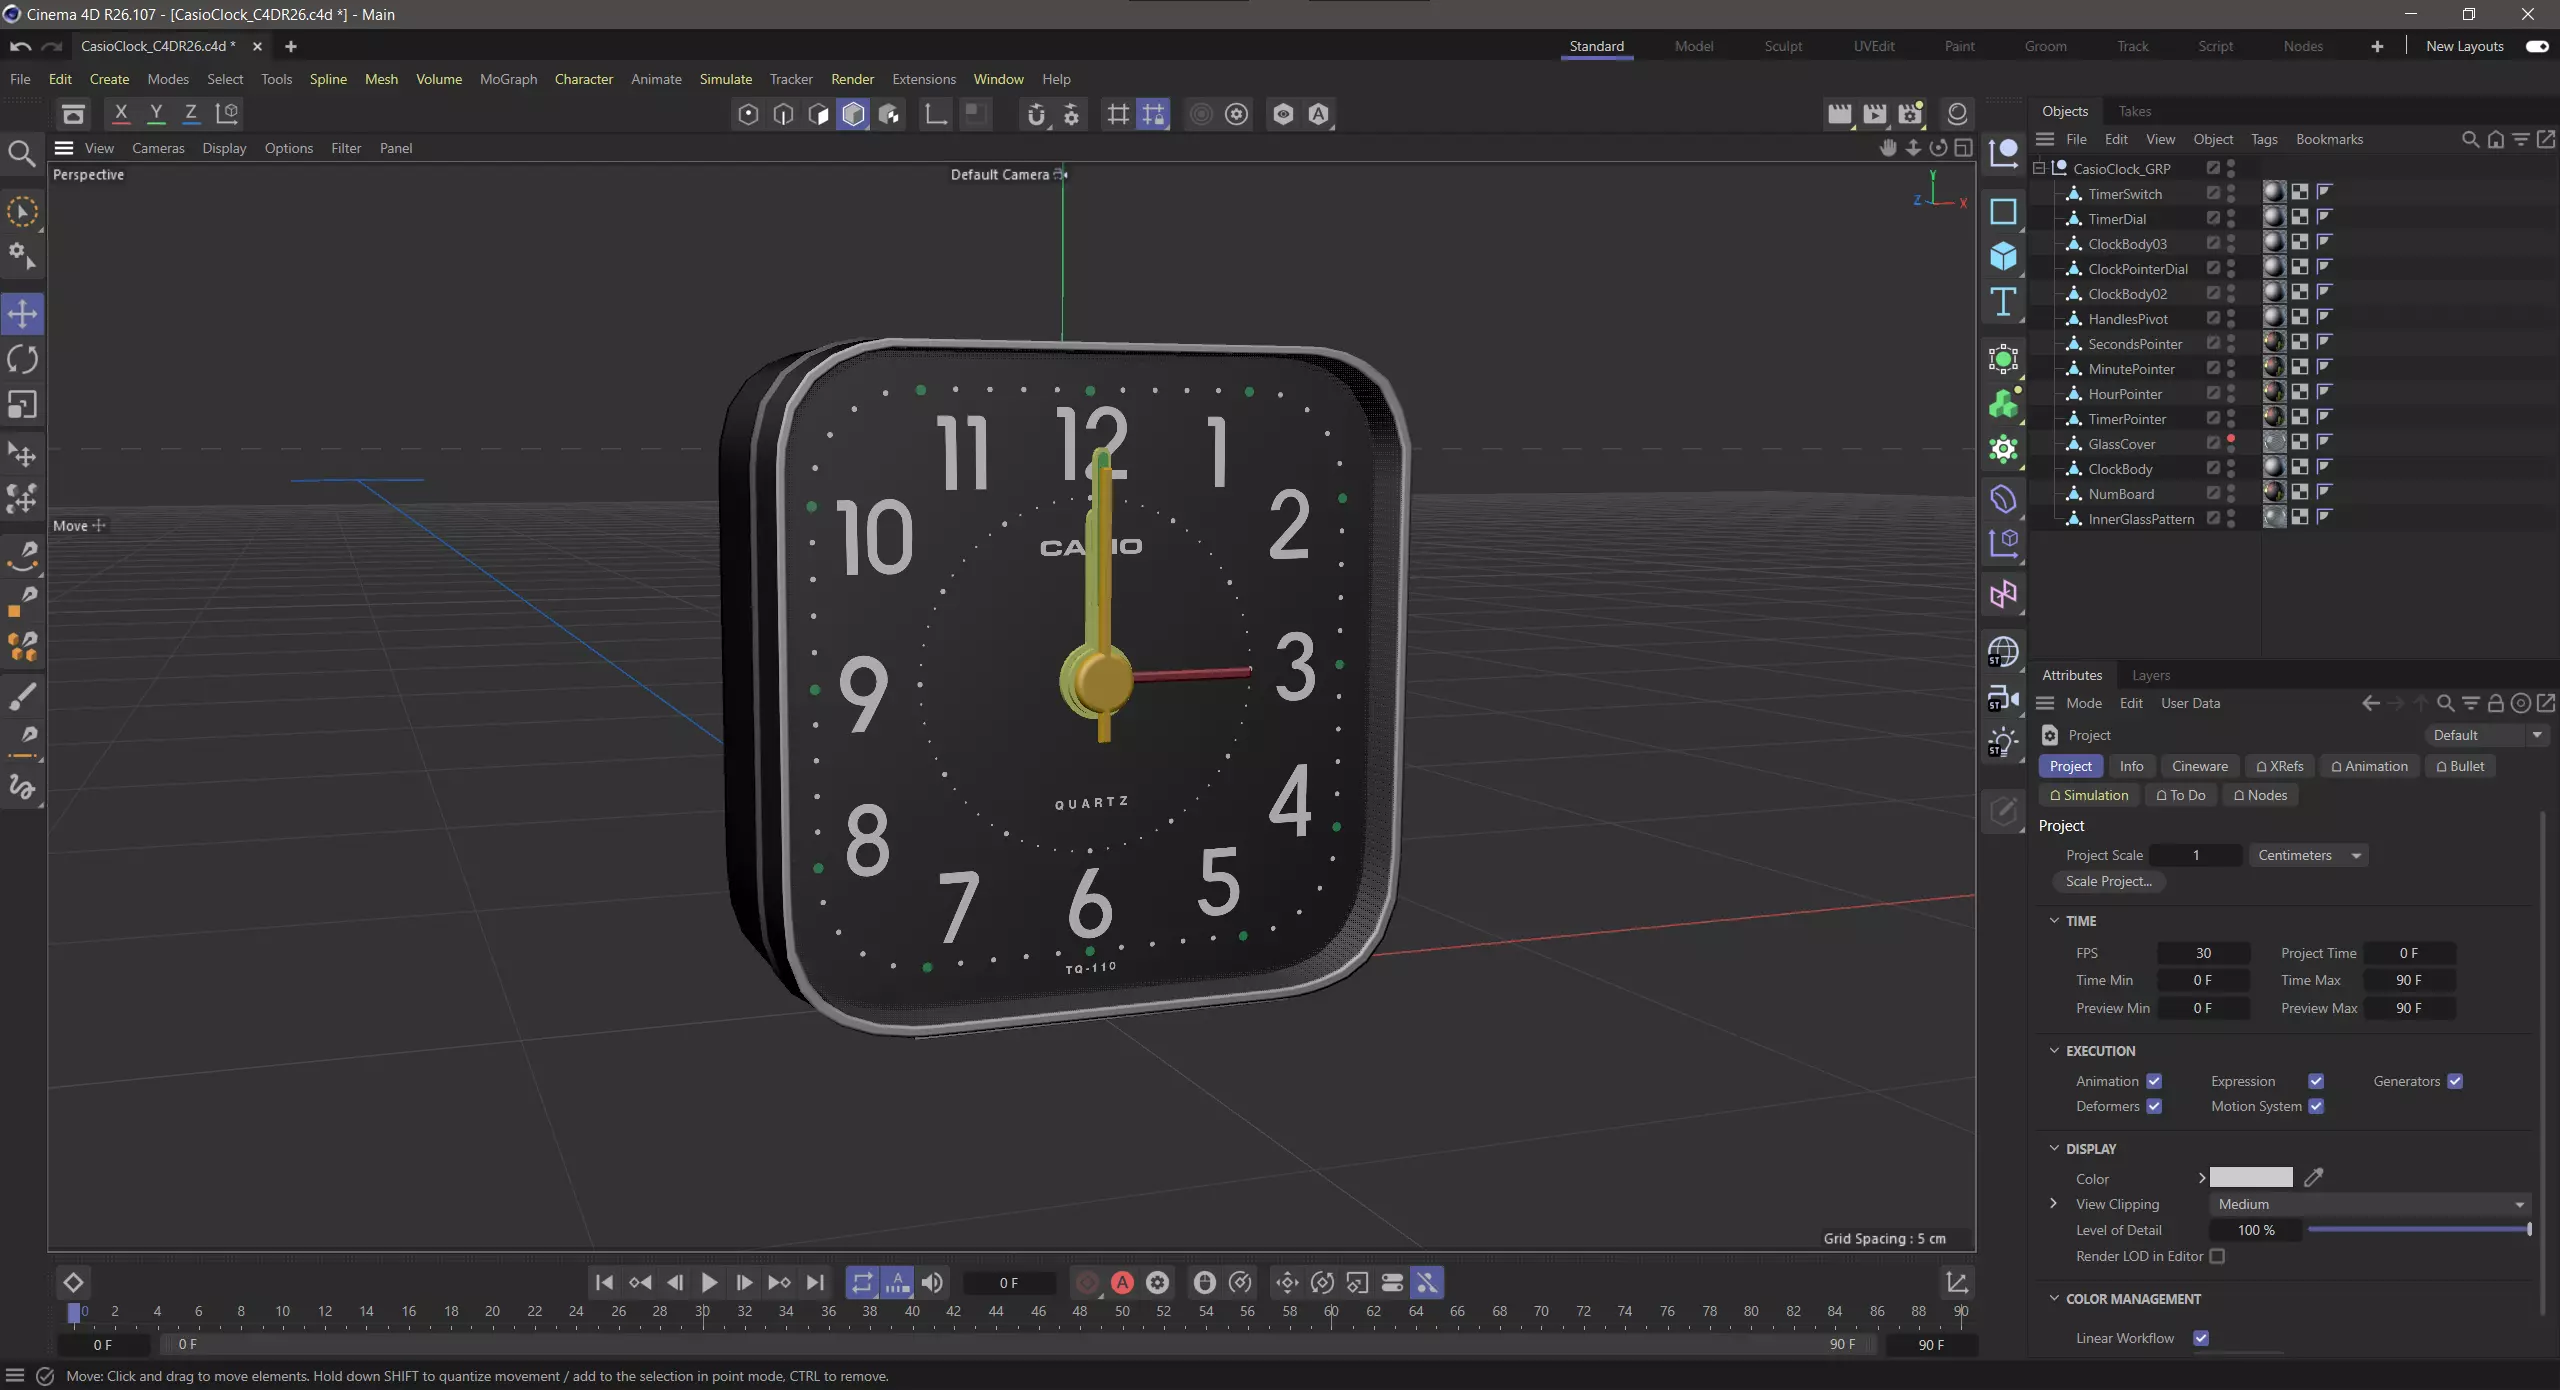This screenshot has width=2560, height=1390.
Task: Toggle timeline sound playback icon
Action: [932, 1283]
